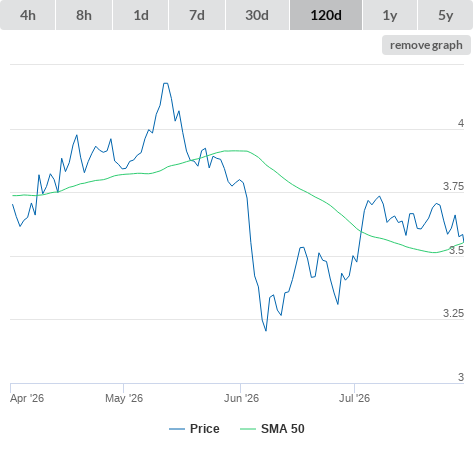View the 5y price range
Image resolution: width=474 pixels, height=455 pixels.
(x=446, y=15)
